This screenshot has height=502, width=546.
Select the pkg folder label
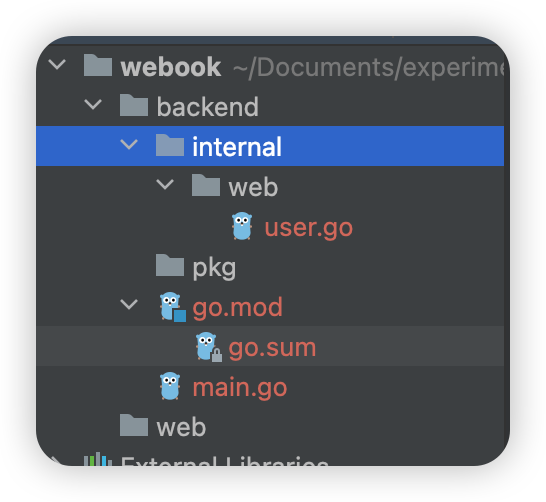coord(214,268)
